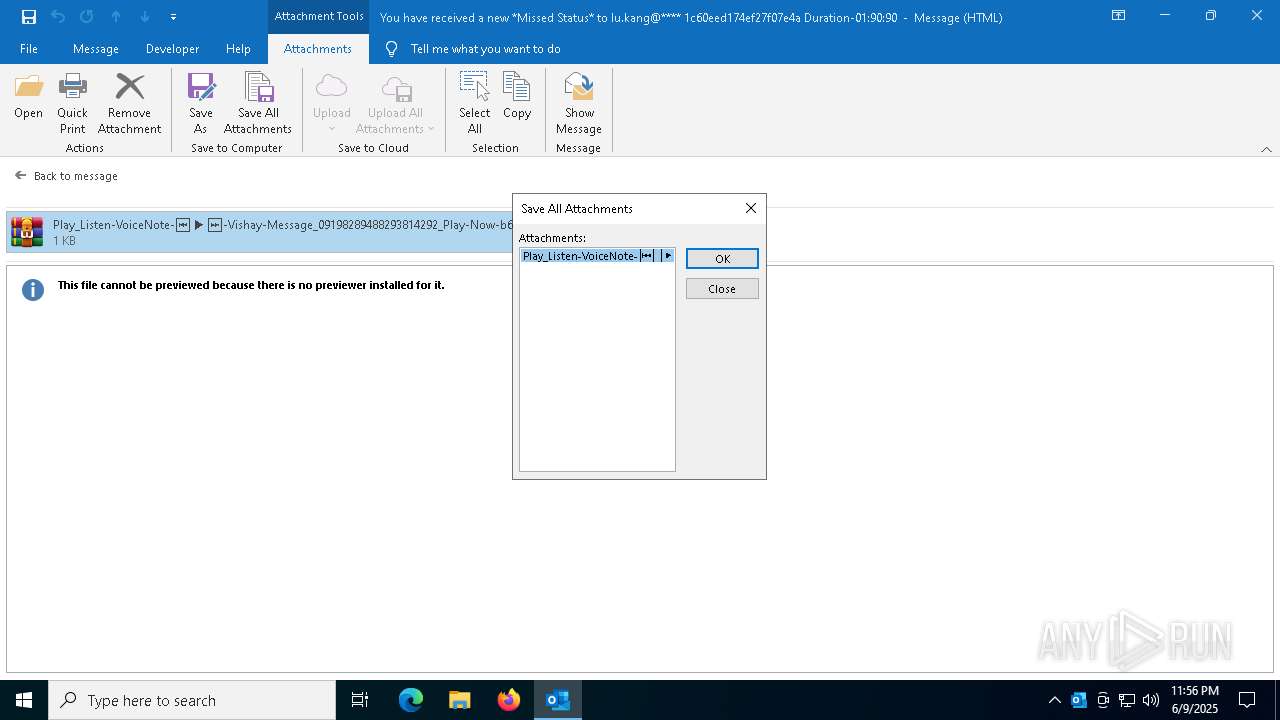Click the taskbar search box

[192, 700]
